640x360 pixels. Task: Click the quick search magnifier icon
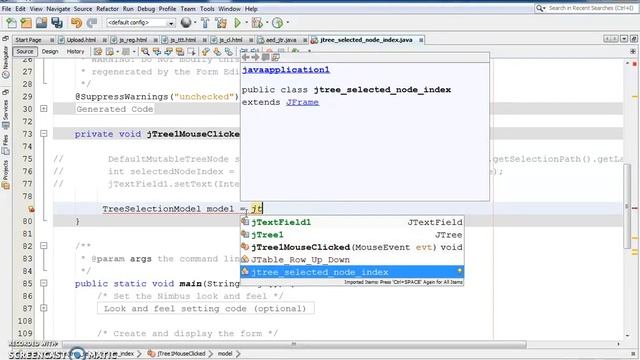point(540,8)
